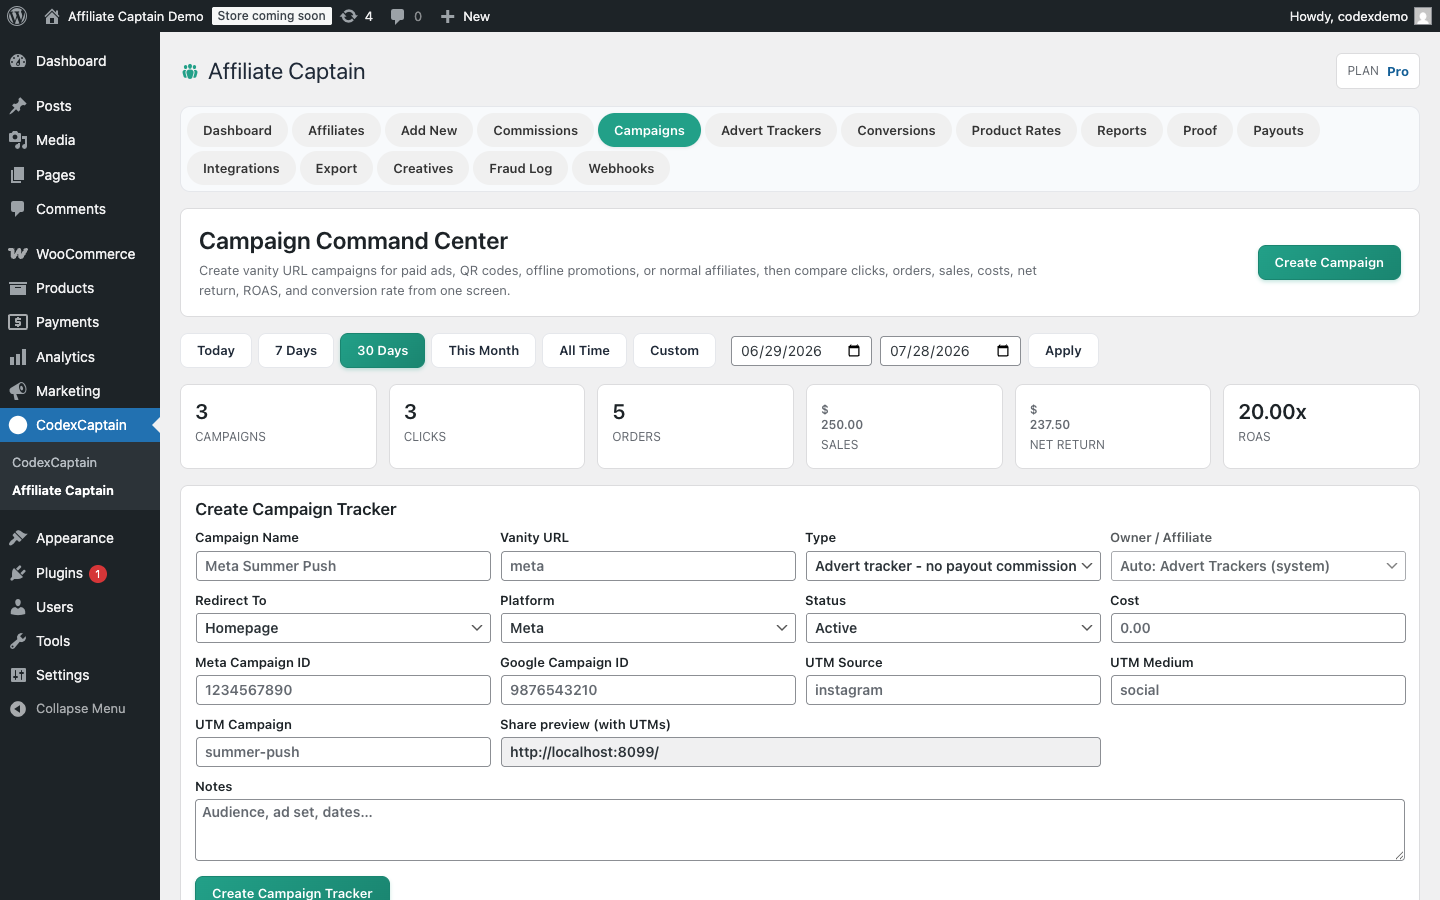Screen dimensions: 1440x900
Task: Click into the Notes text area
Action: click(x=800, y=830)
